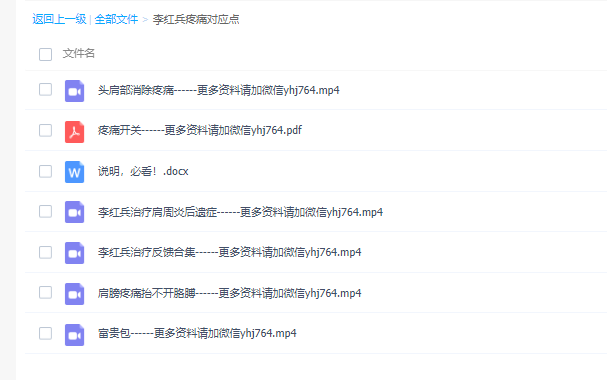Open 全部文件 breadcrumb link
Screen dimensions: 607x380
[116, 19]
